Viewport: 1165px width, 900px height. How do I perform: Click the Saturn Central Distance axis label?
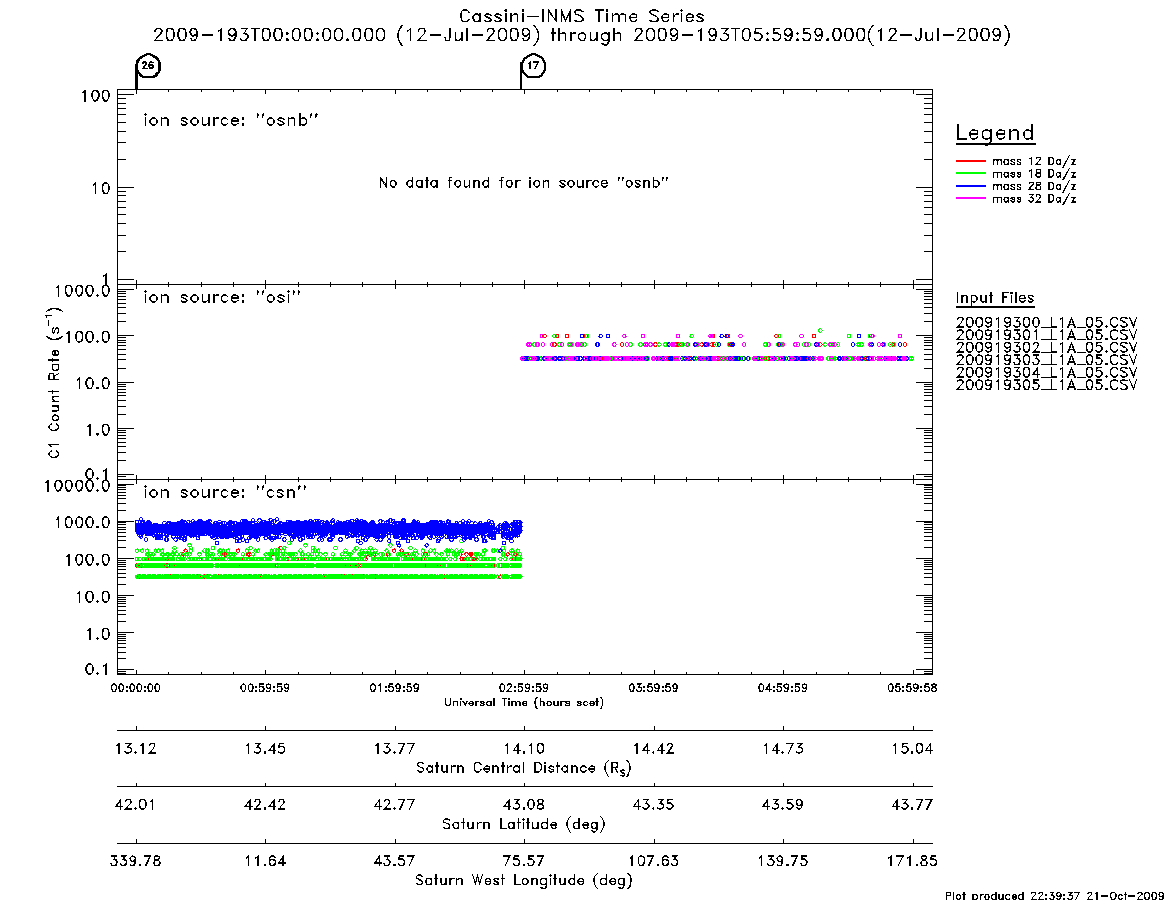click(524, 768)
